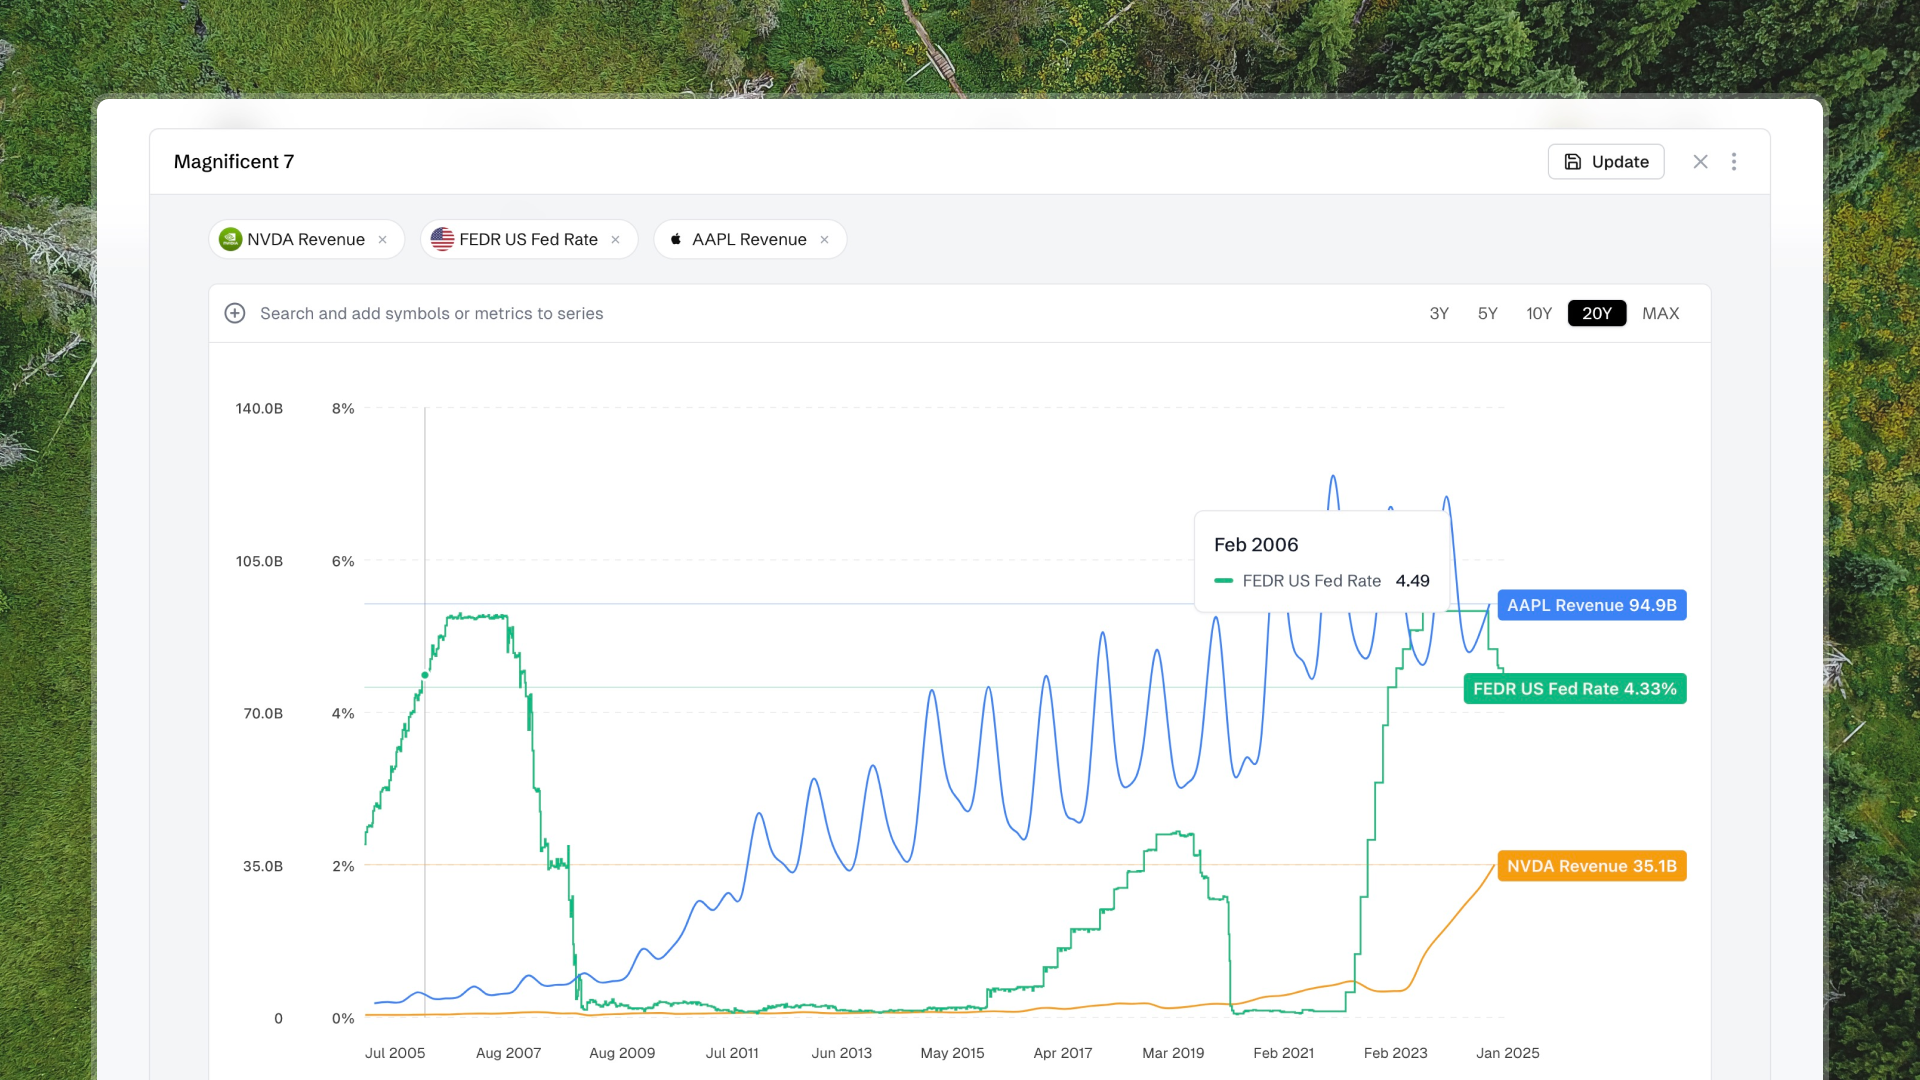Image resolution: width=1920 pixels, height=1080 pixels.
Task: Click the 70.0B y-axis label
Action: tap(263, 714)
